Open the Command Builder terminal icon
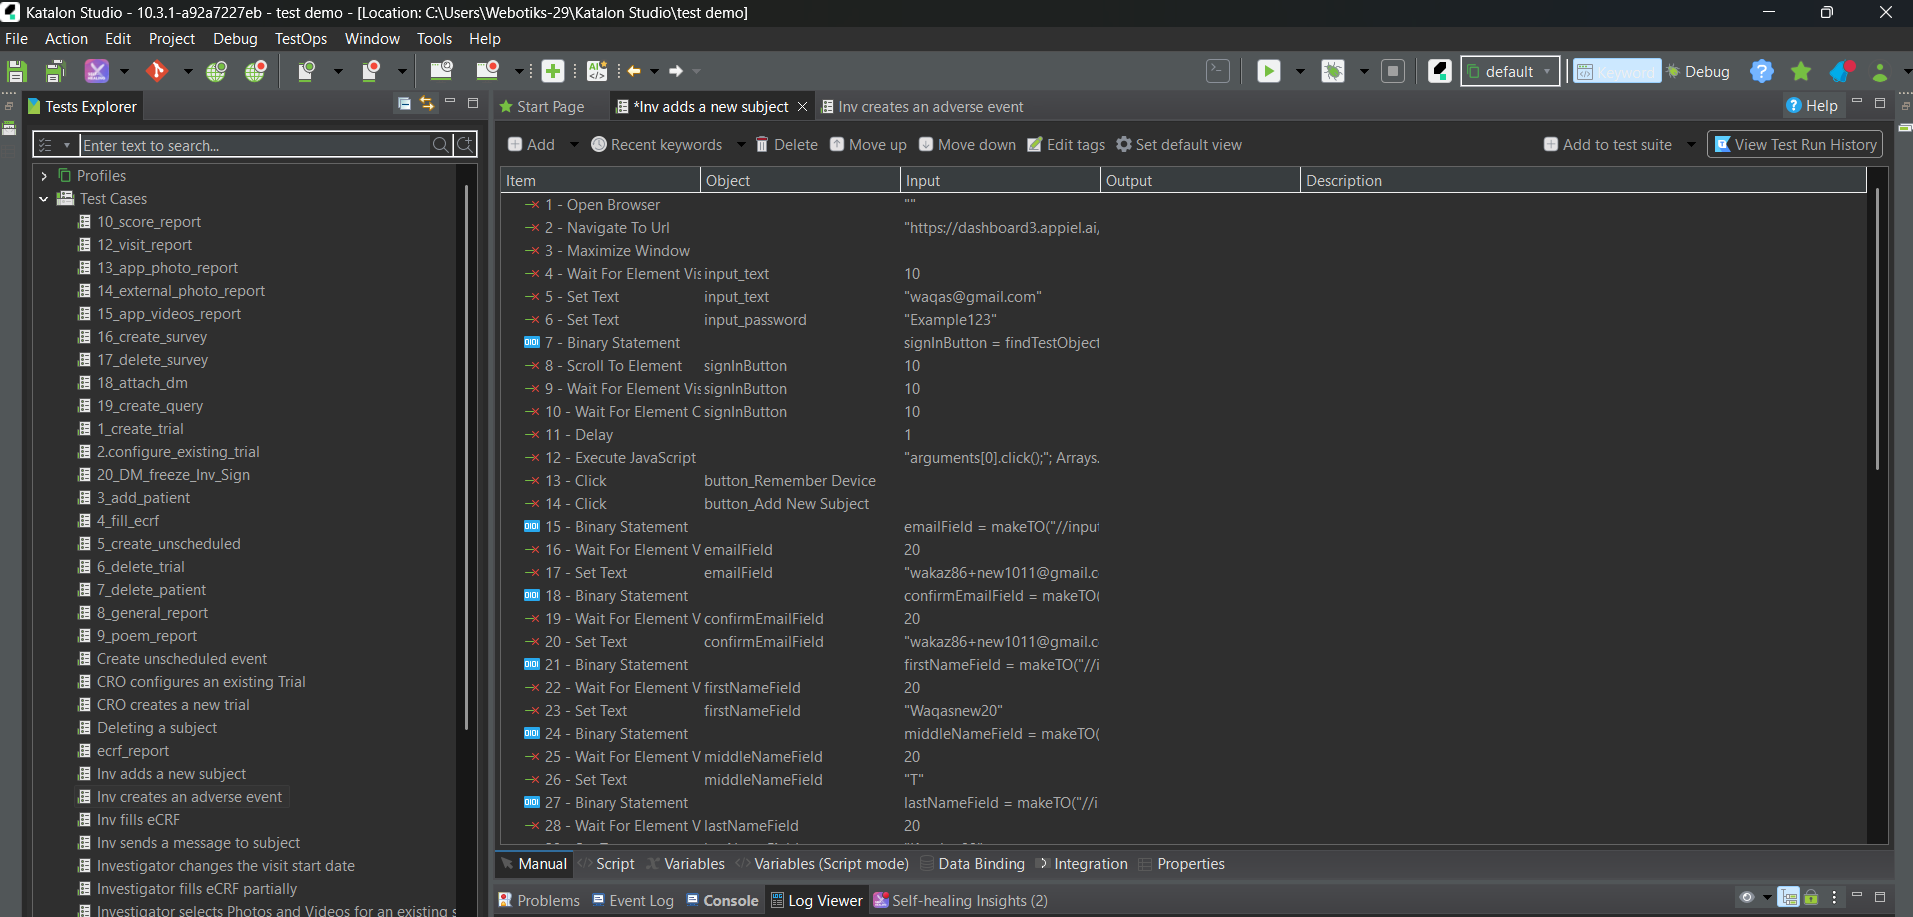Screen dimensions: 1913x917 coord(1218,71)
